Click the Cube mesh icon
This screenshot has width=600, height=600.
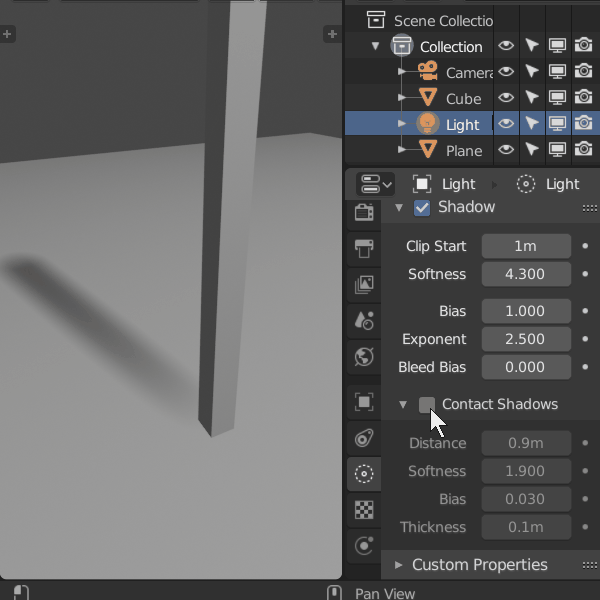[x=427, y=97]
